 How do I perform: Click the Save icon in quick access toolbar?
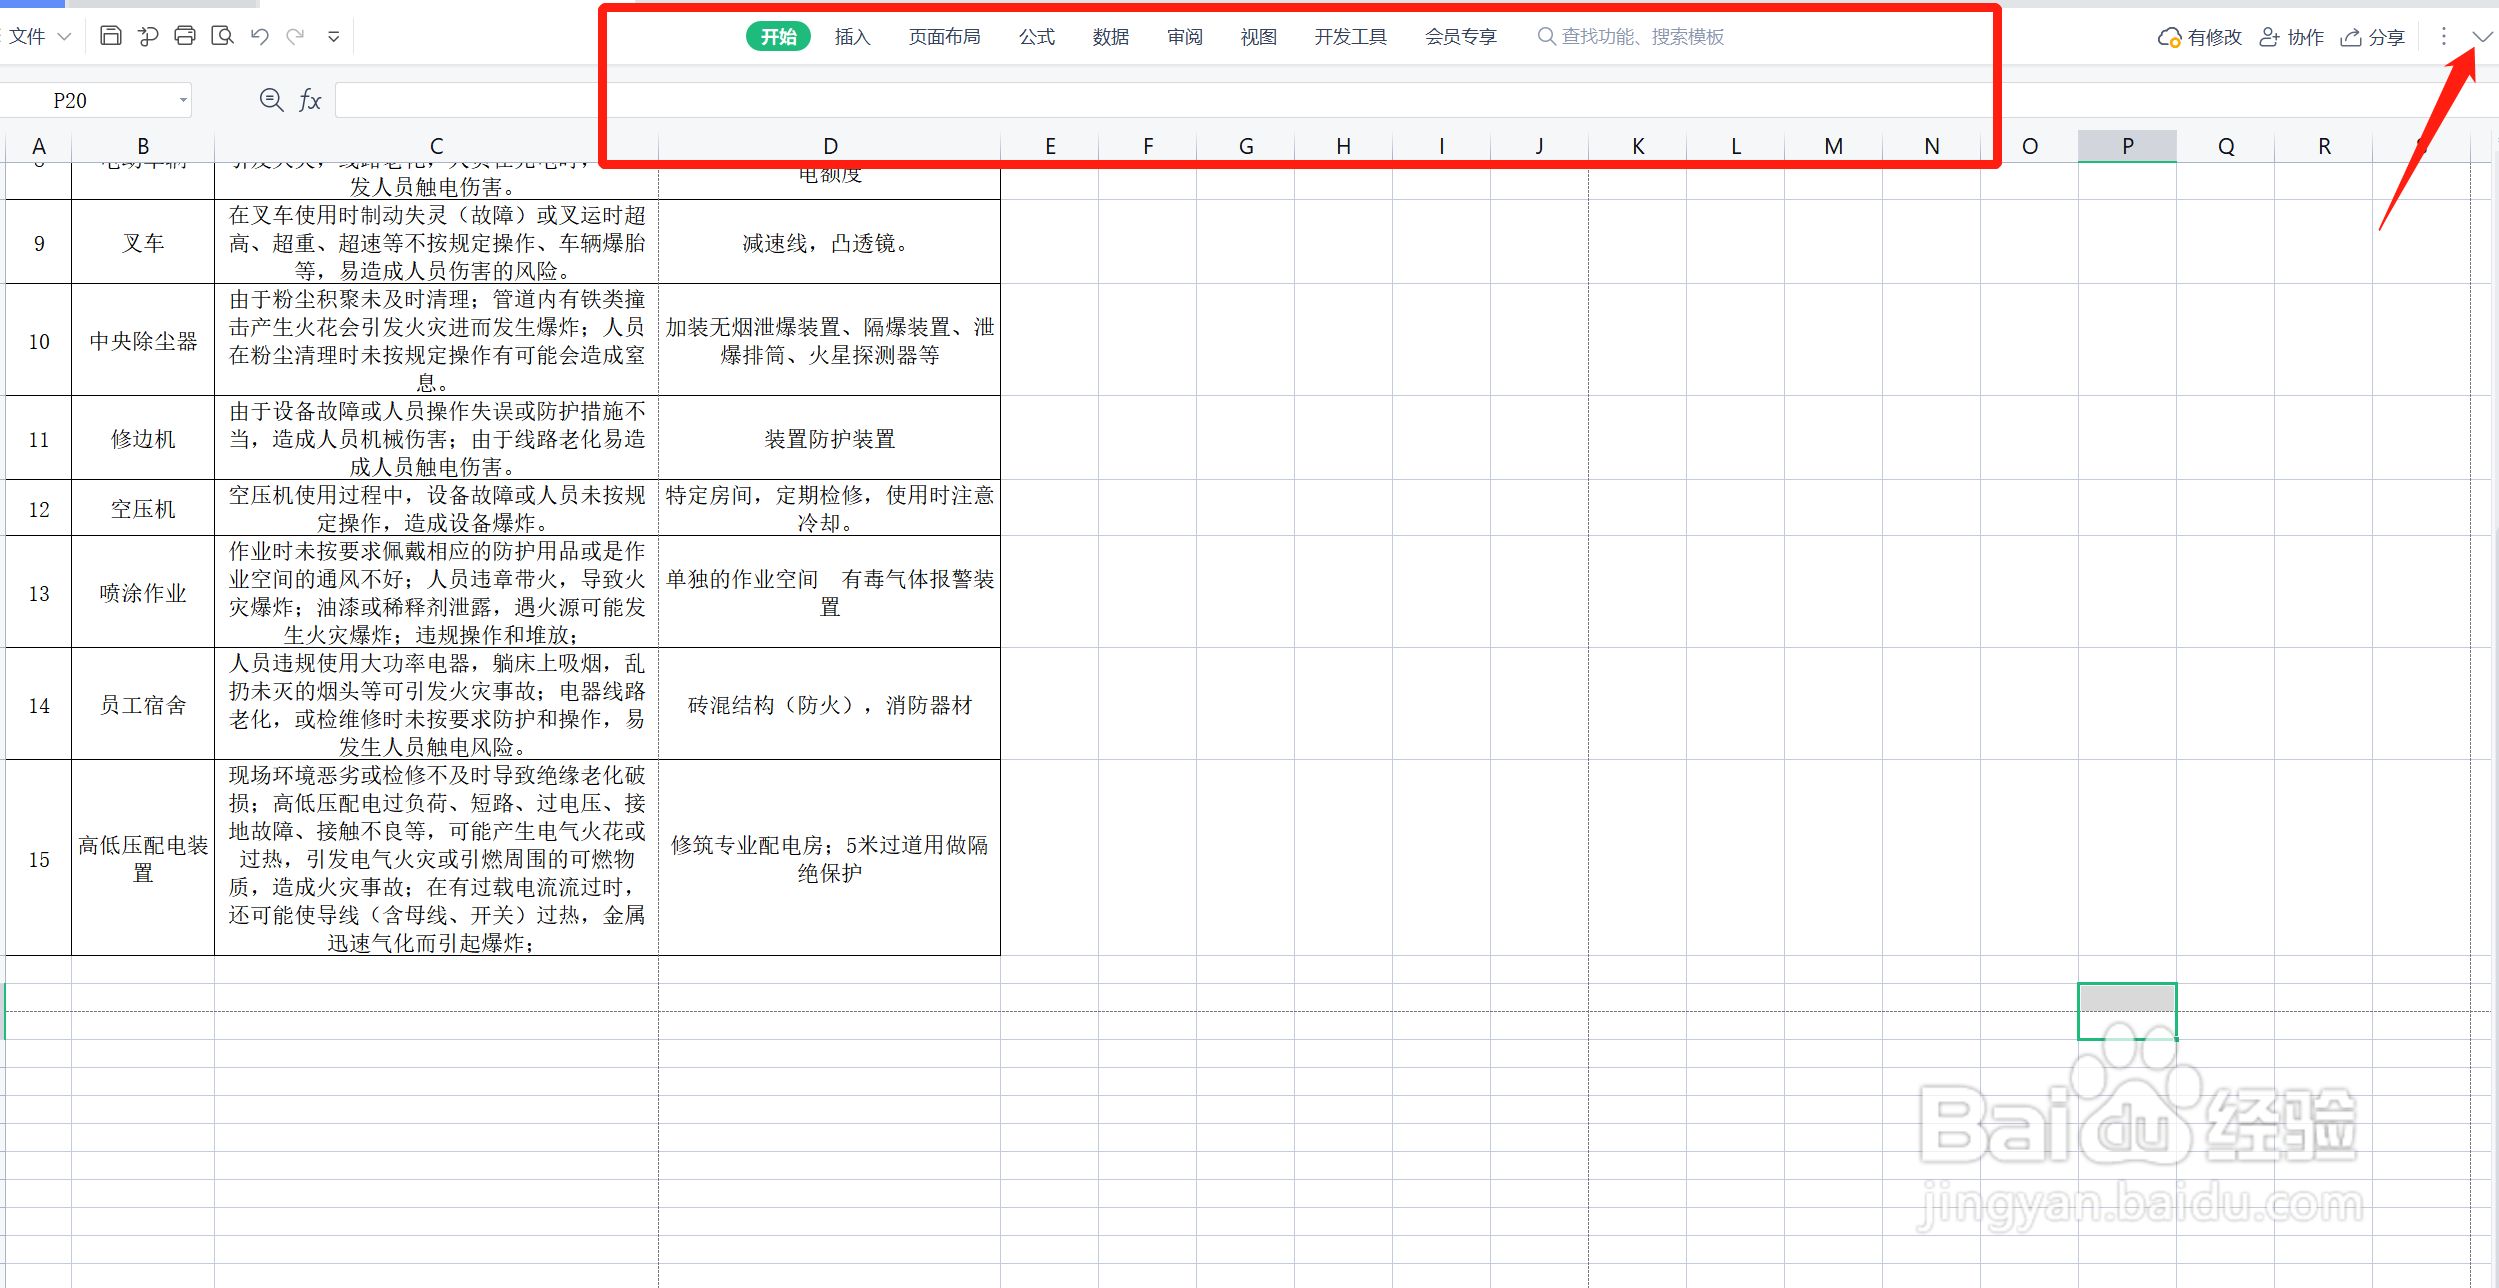click(111, 35)
